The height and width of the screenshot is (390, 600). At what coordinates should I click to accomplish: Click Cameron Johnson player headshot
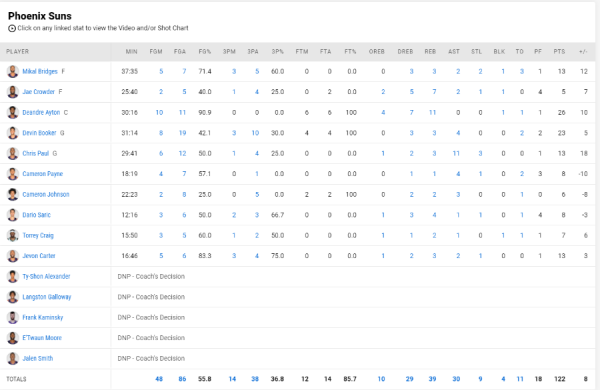pyautogui.click(x=13, y=194)
